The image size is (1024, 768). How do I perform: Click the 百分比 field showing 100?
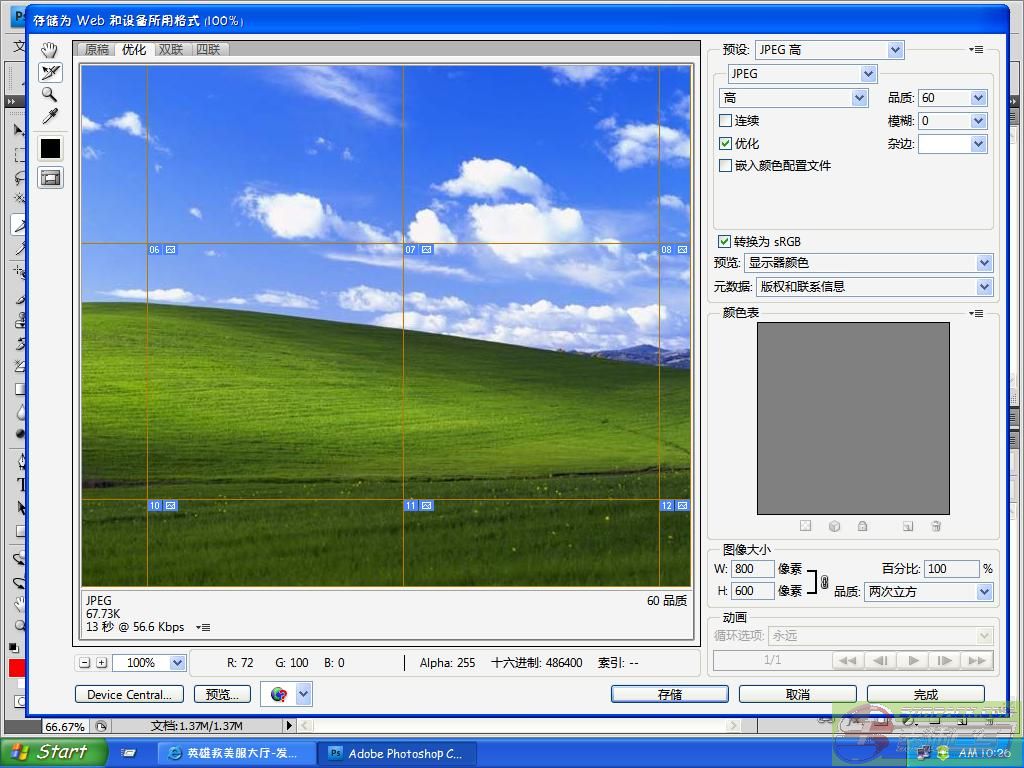click(952, 569)
